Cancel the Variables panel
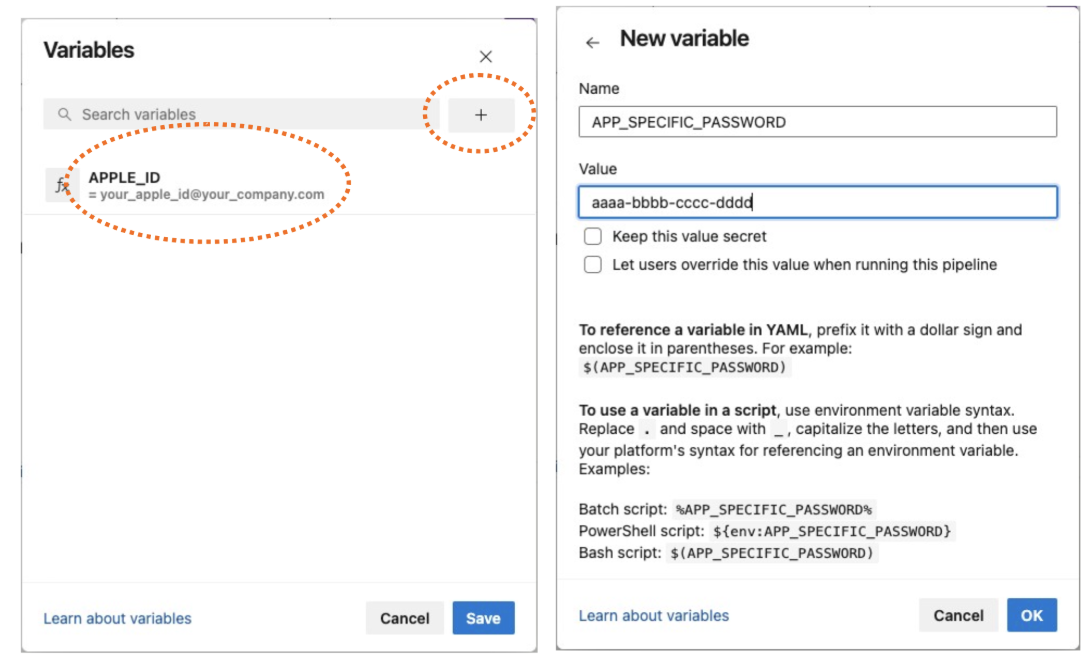This screenshot has width=1086, height=656. pyautogui.click(x=405, y=618)
